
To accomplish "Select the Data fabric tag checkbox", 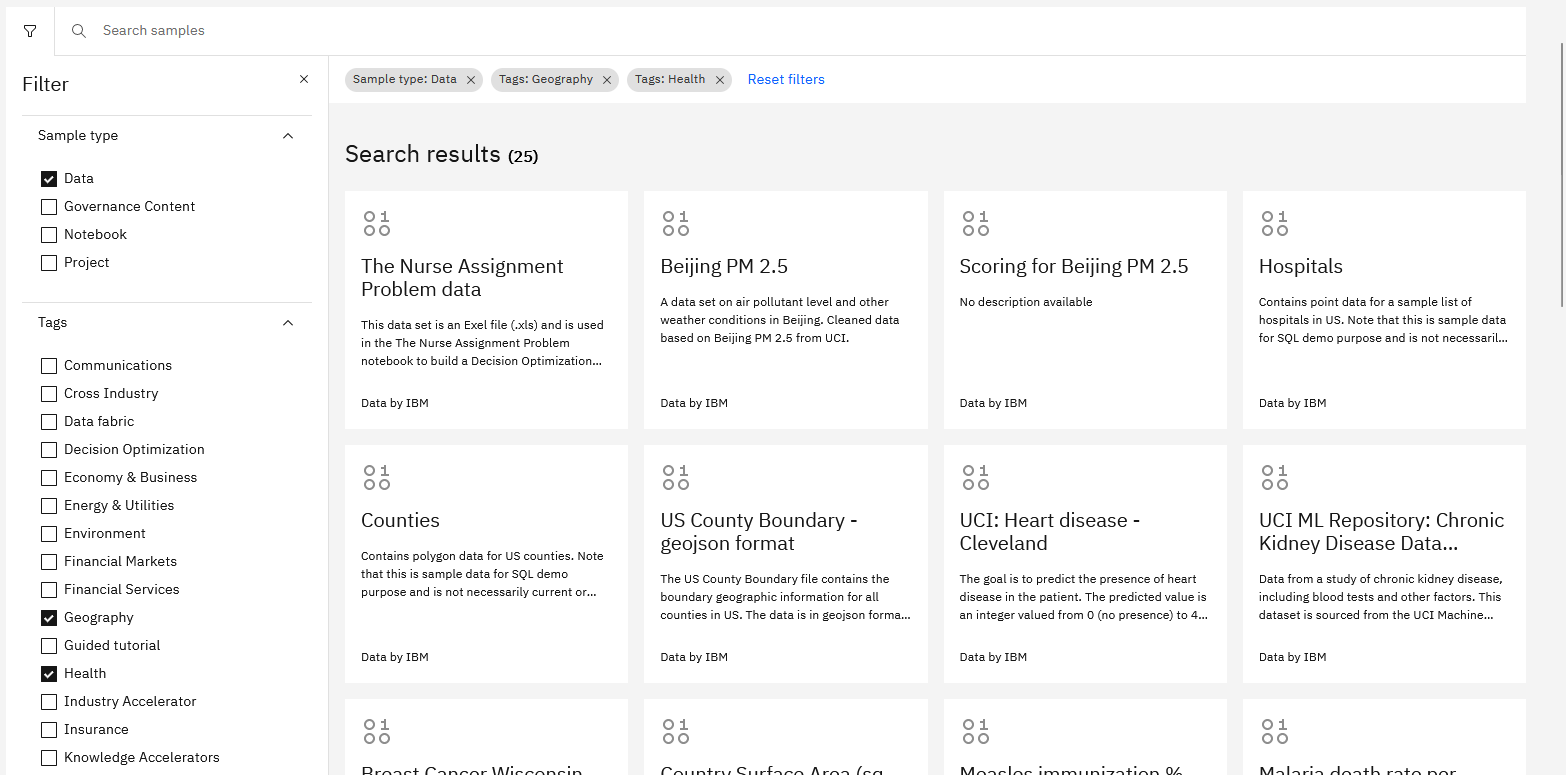I will [49, 422].
